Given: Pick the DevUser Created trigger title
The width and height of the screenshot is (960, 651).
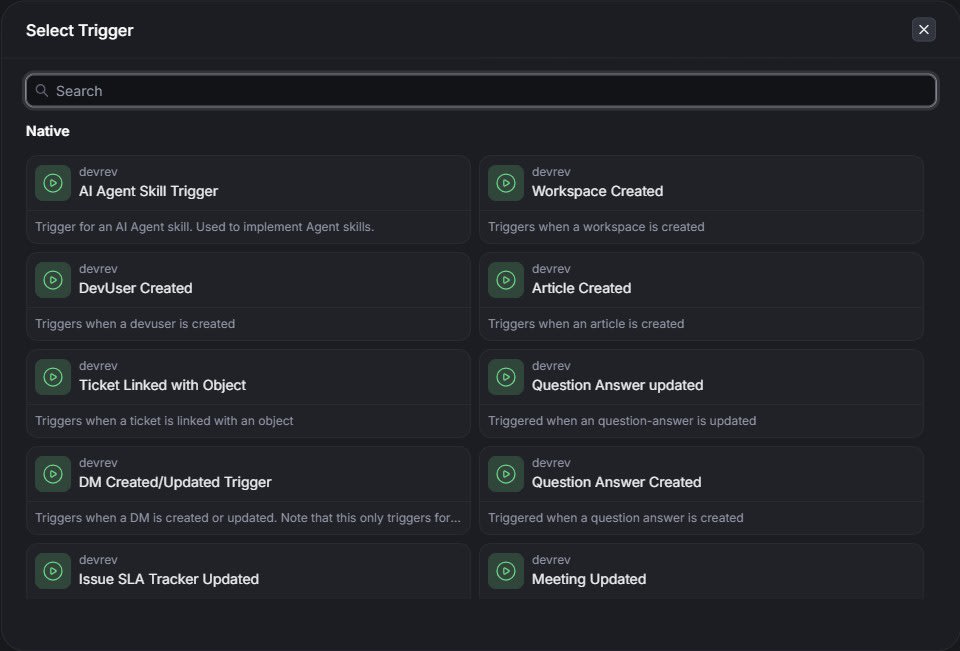Looking at the screenshot, I should tap(135, 288).
